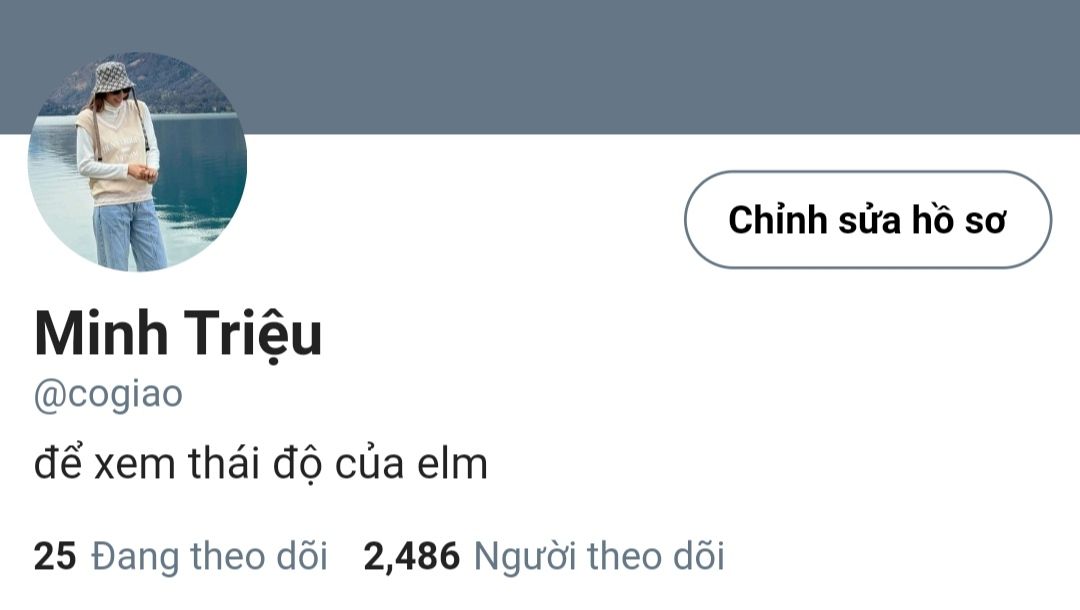
Task: Click the person's bucket hat in avatar
Action: click(113, 78)
